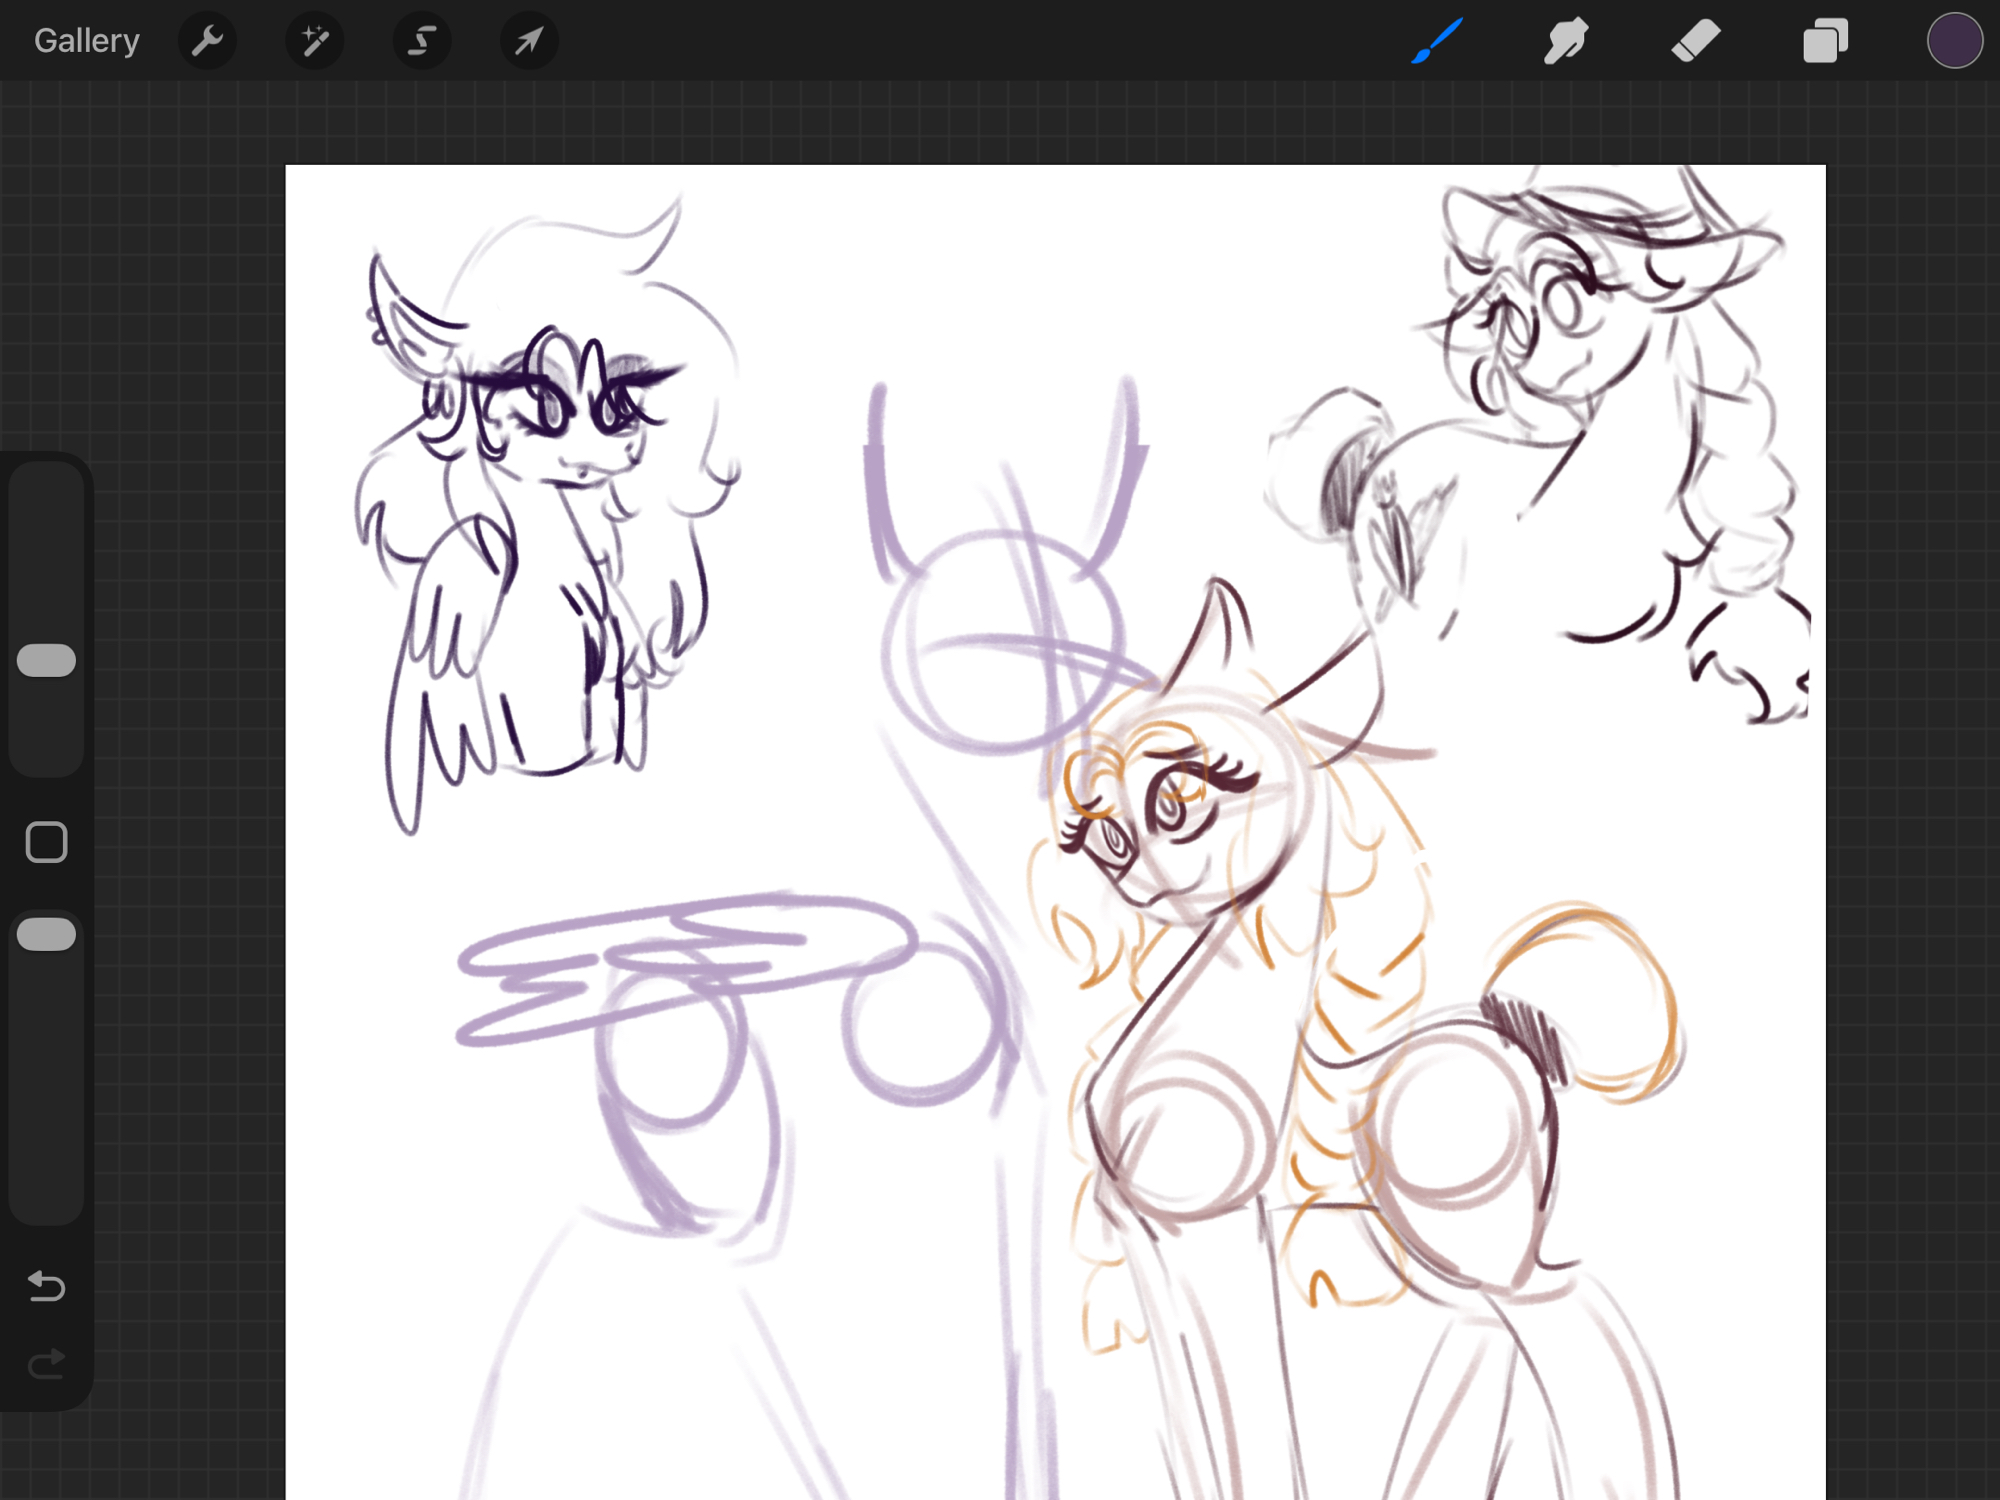The image size is (2000, 1500).
Task: Activate the Transform arrow tool
Action: click(x=529, y=41)
